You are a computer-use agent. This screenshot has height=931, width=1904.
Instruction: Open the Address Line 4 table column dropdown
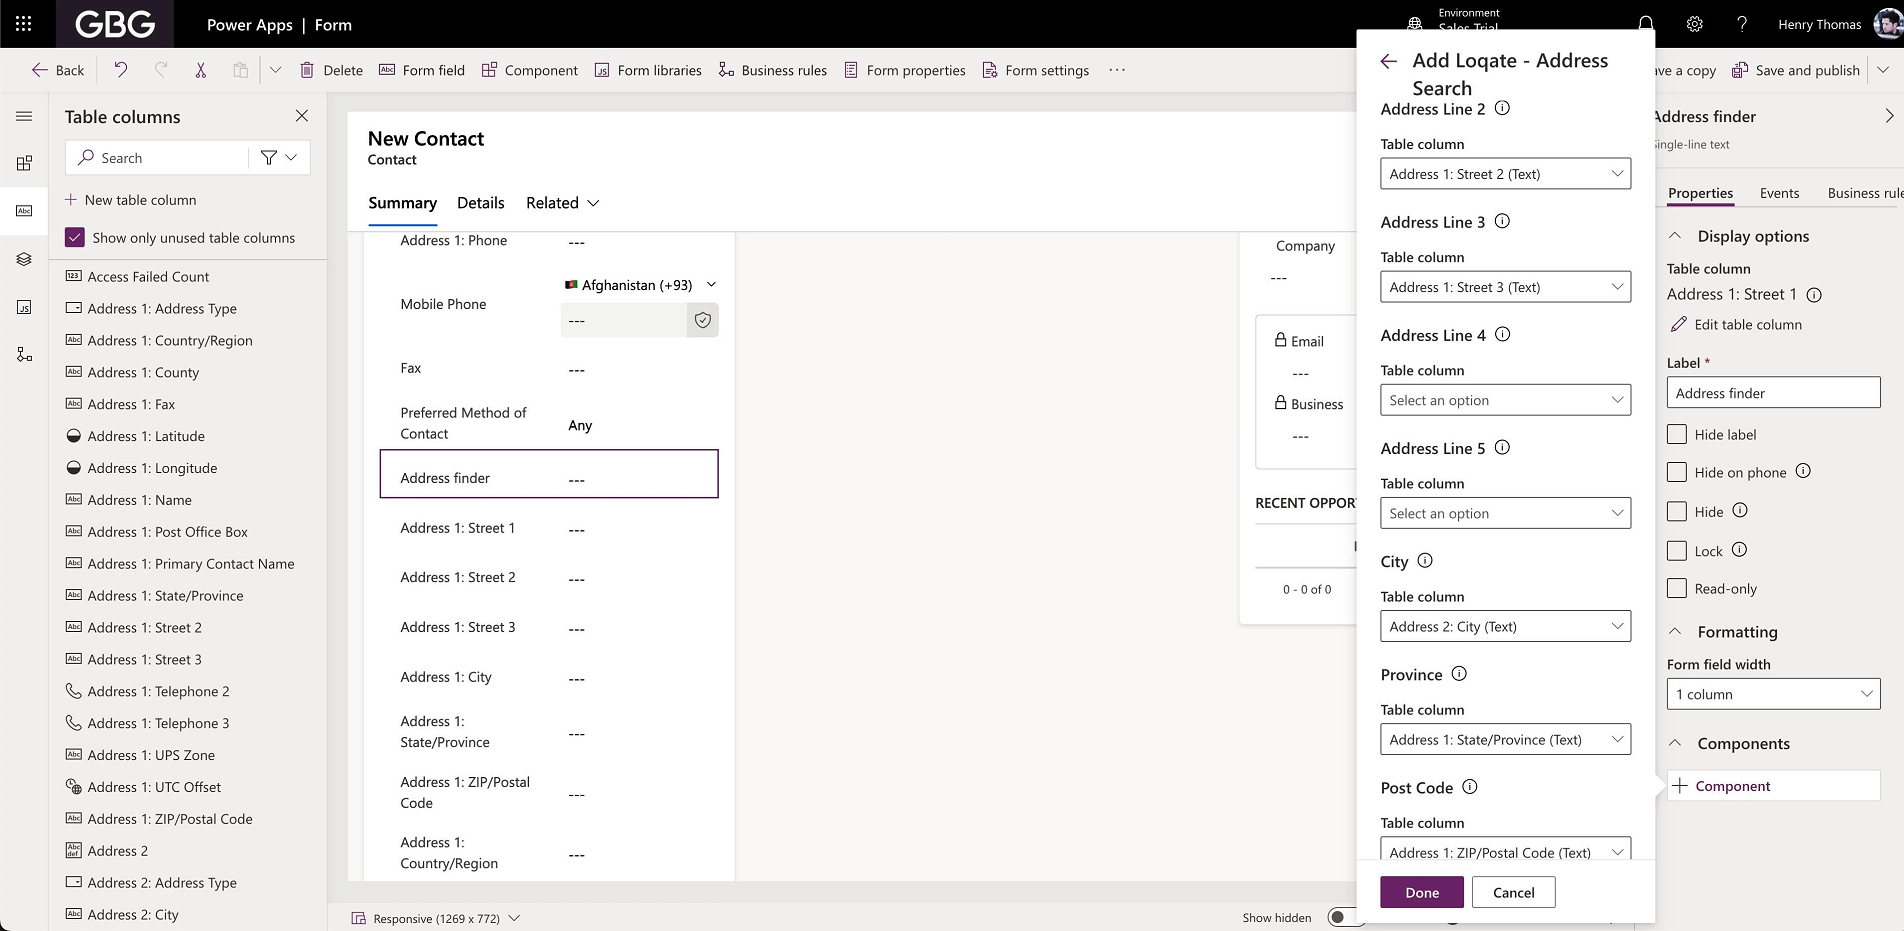coord(1505,399)
